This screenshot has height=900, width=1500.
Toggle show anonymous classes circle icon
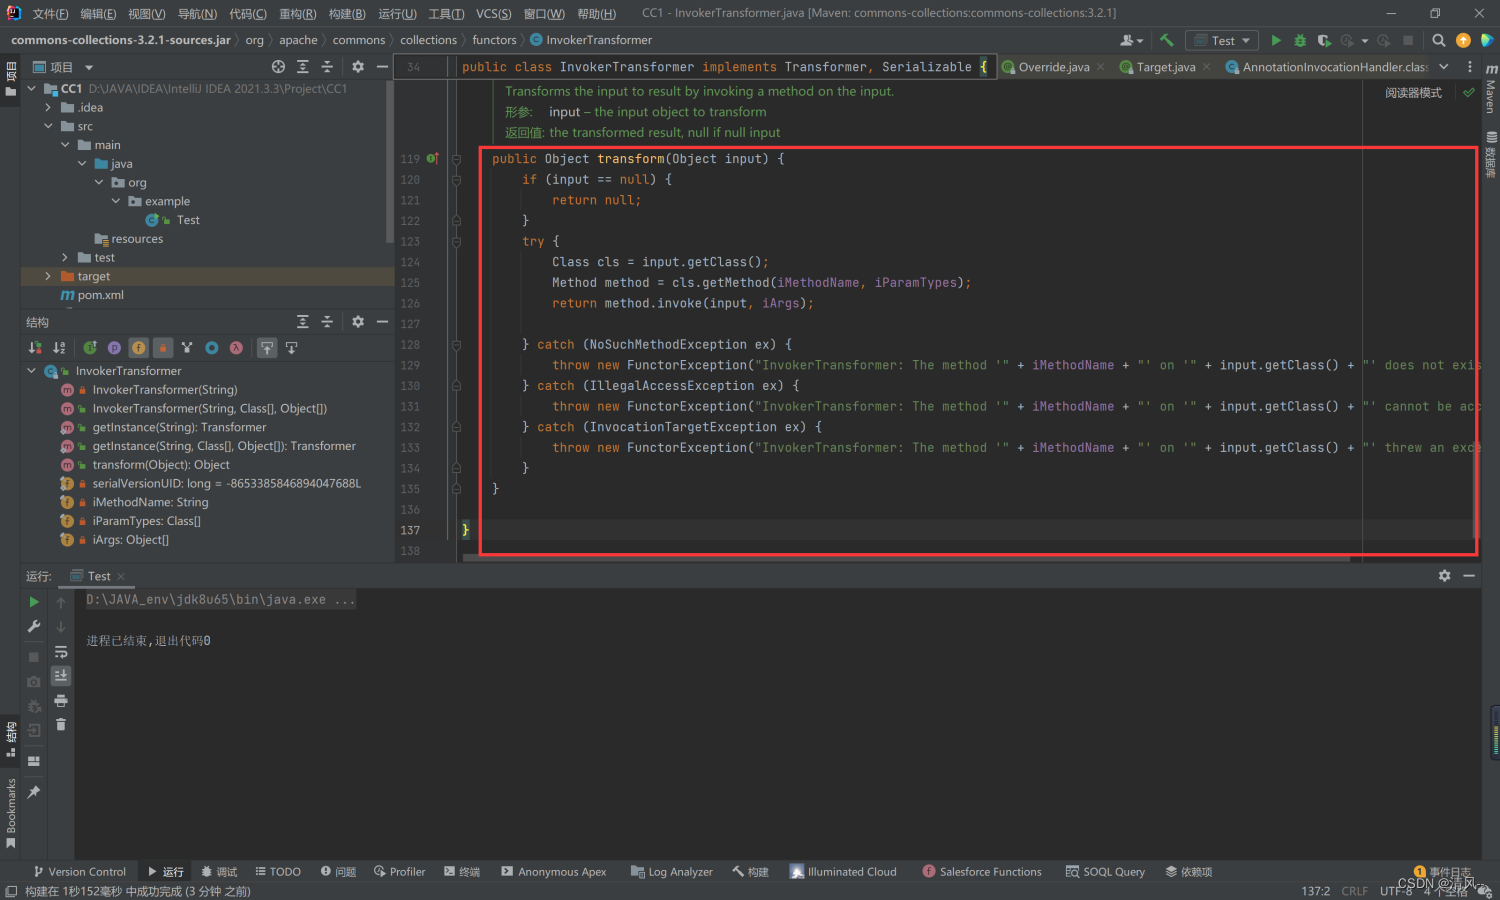pyautogui.click(x=212, y=348)
